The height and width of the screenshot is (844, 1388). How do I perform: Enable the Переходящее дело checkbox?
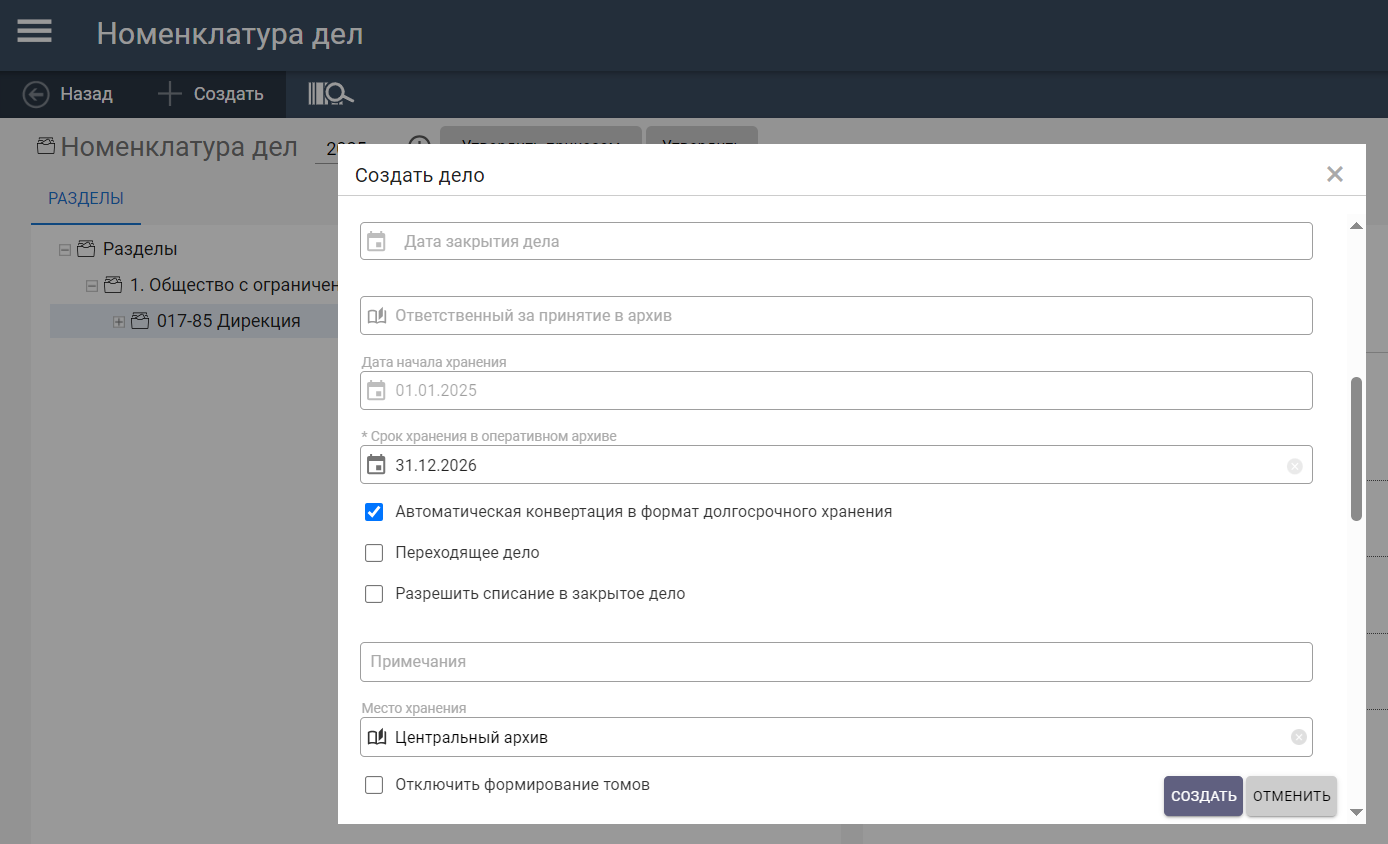pyautogui.click(x=374, y=553)
